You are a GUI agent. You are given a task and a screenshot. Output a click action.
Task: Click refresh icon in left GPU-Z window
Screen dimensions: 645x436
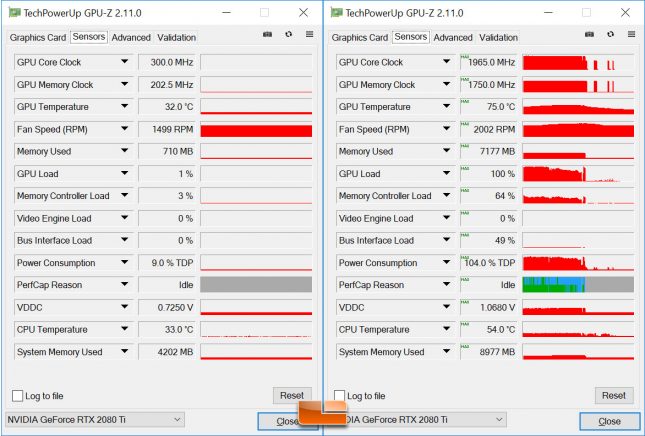coord(289,35)
